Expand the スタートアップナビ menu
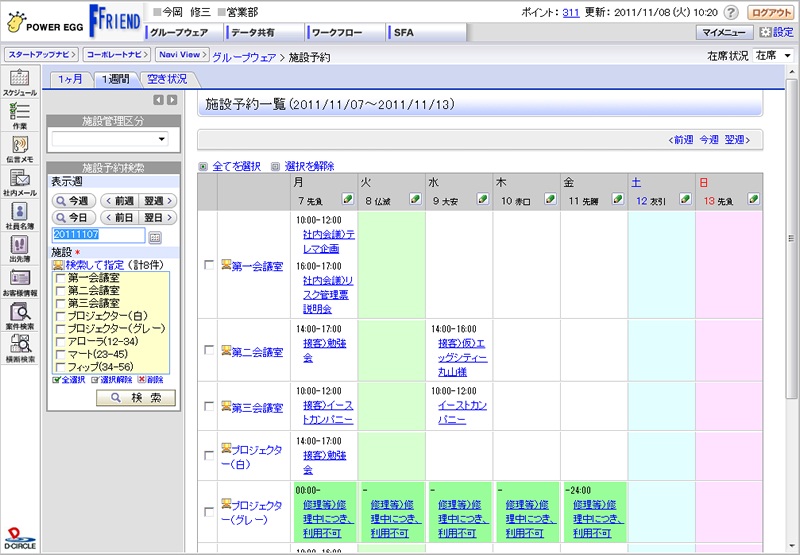 tap(41, 54)
